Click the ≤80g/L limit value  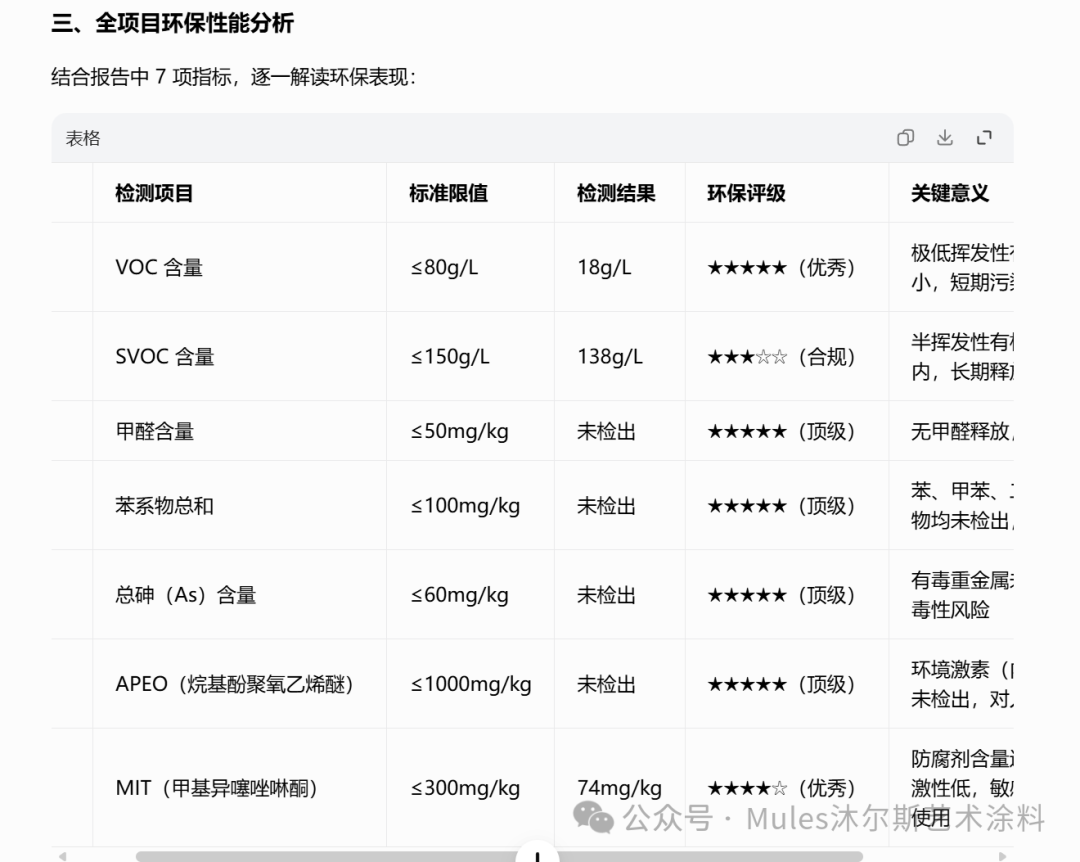(444, 267)
